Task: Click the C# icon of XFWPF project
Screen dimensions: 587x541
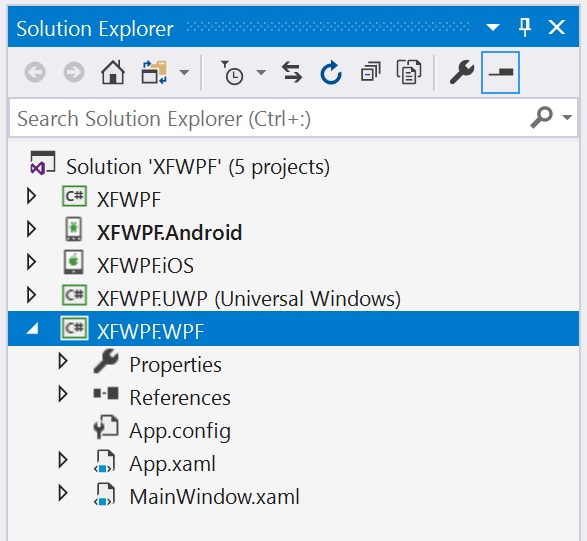Action: coord(74,196)
